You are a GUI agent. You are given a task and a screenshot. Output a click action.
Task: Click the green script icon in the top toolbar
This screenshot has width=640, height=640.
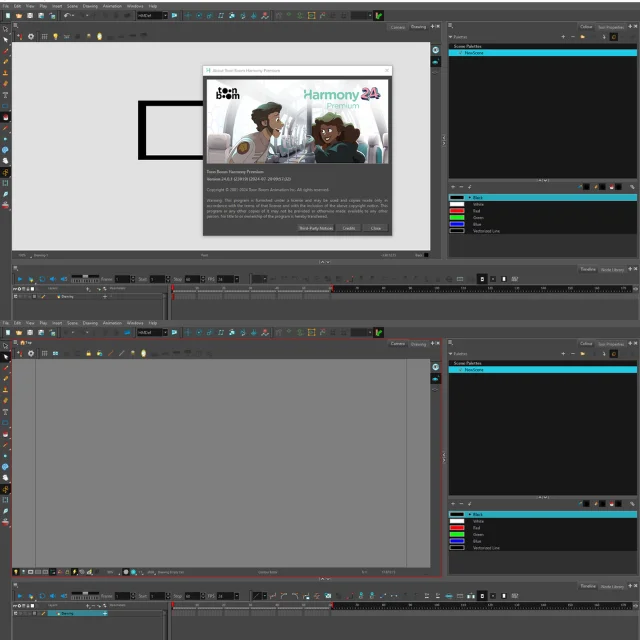coord(379,16)
